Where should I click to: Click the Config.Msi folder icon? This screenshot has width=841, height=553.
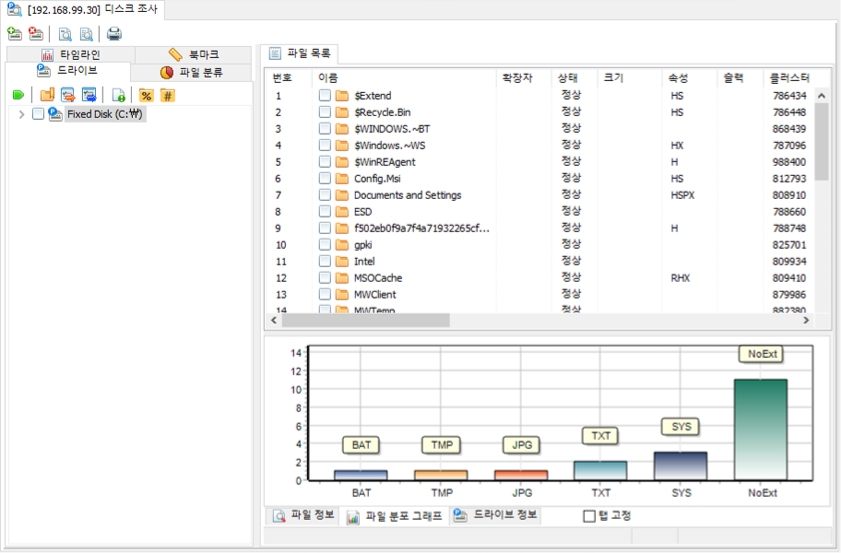(342, 179)
